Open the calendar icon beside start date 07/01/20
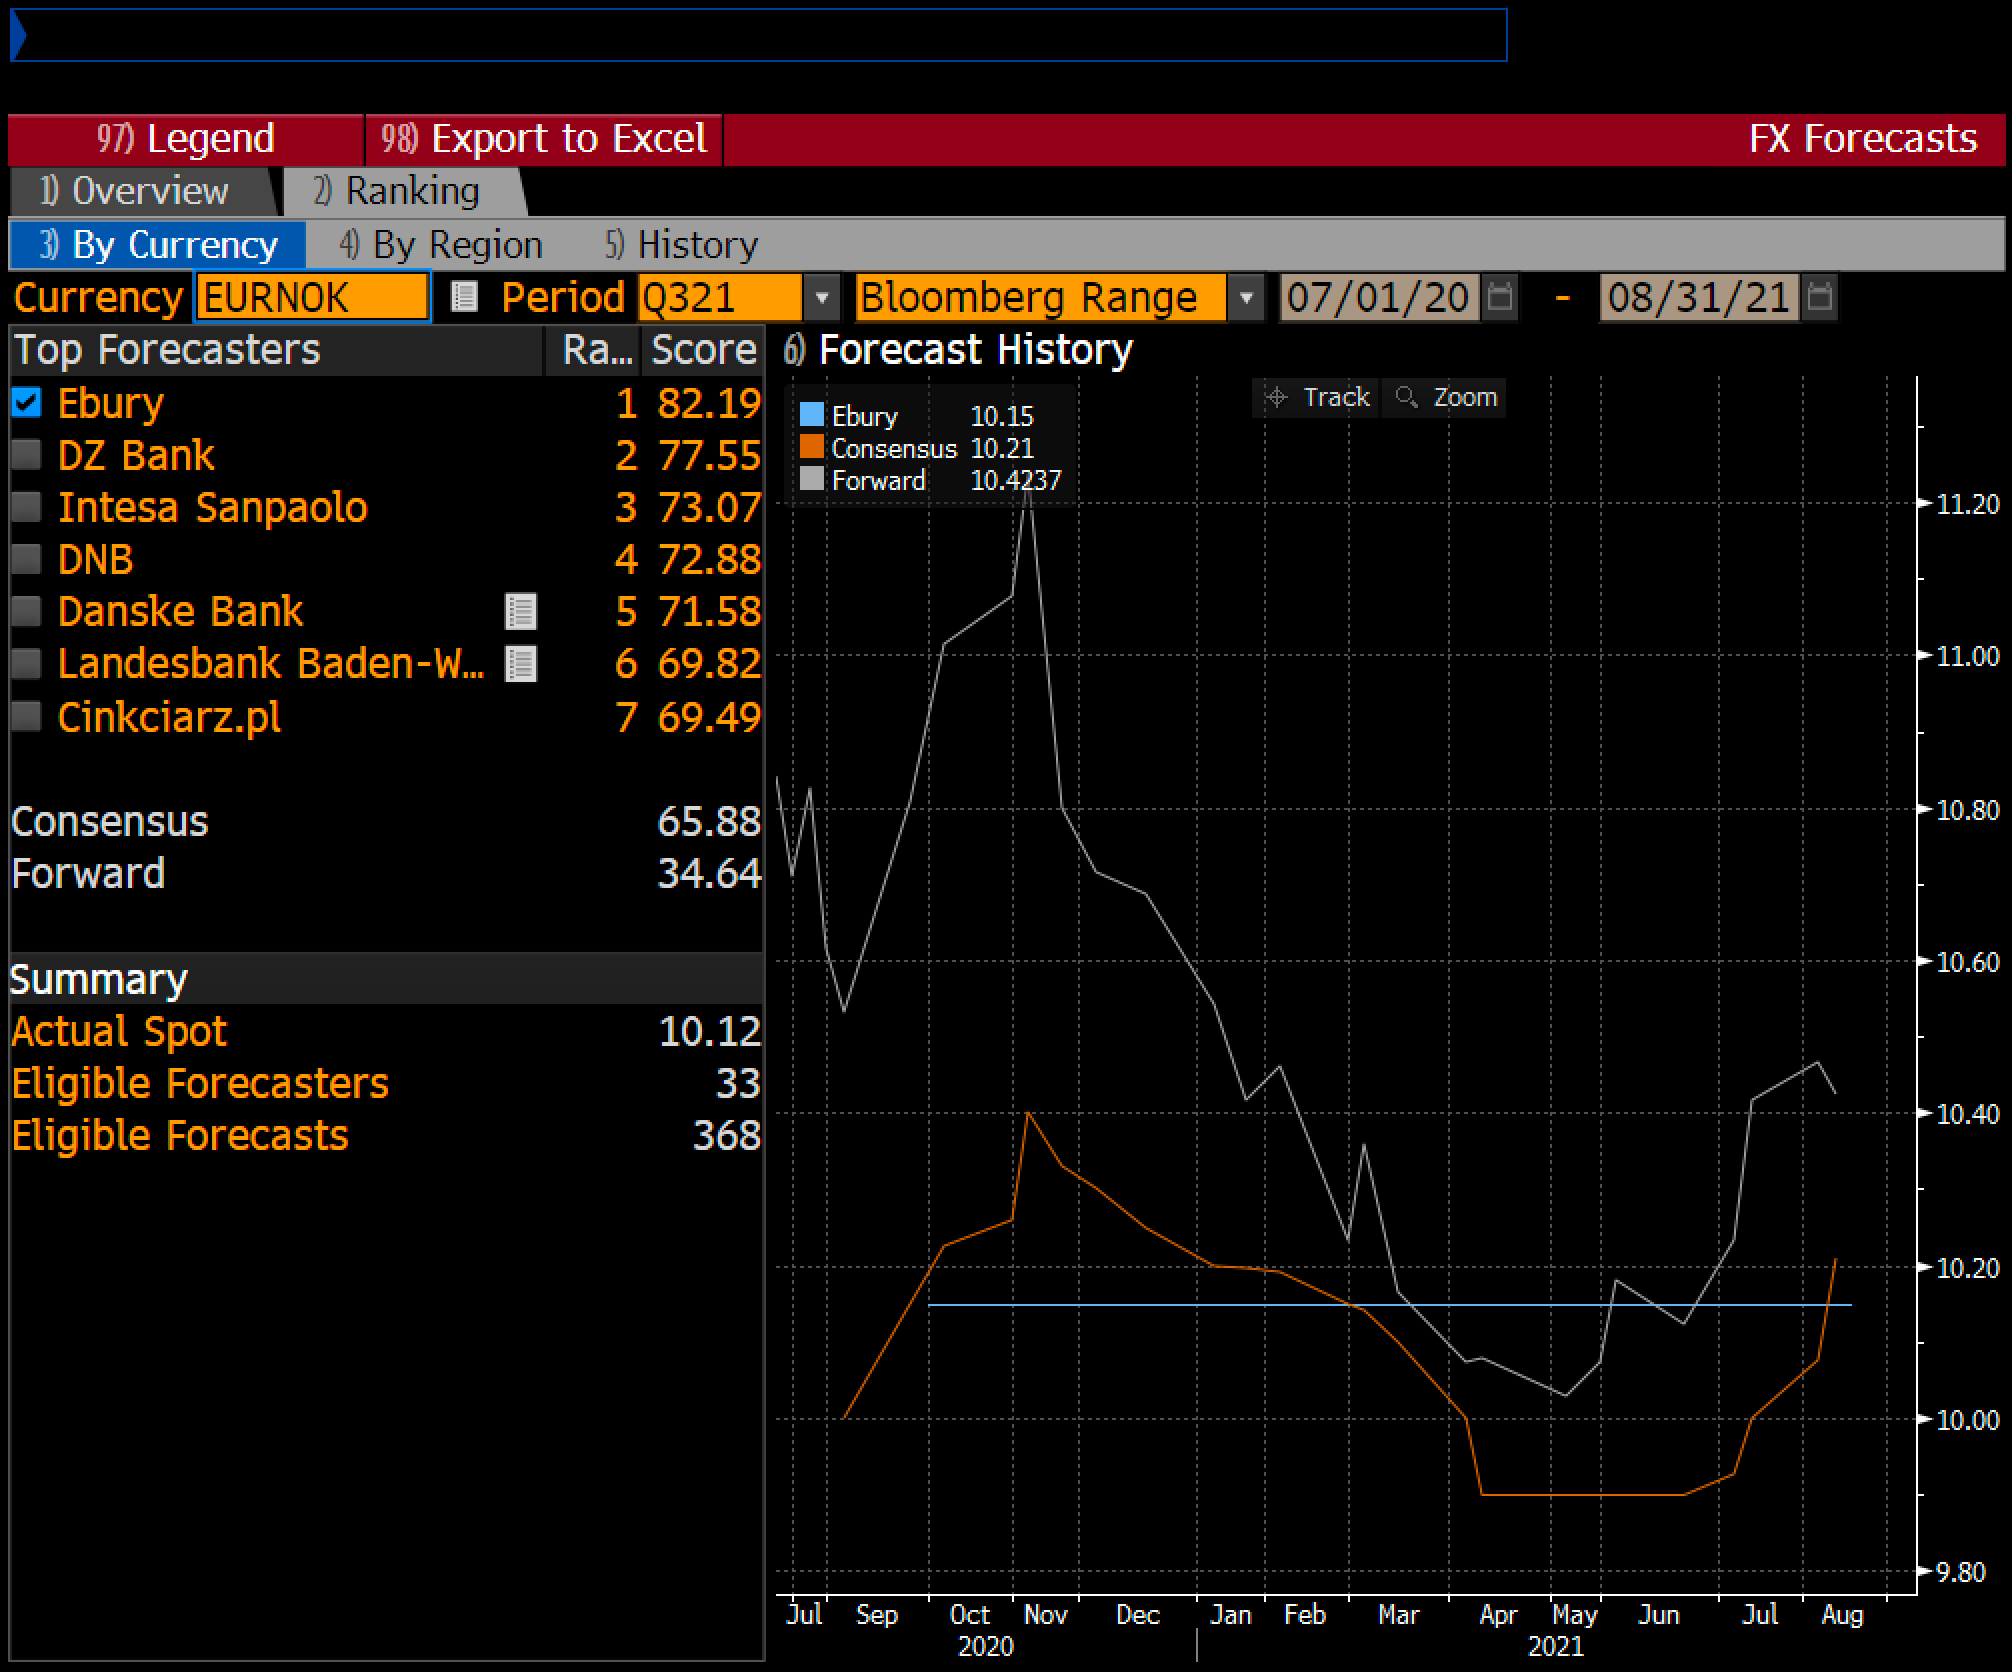The width and height of the screenshot is (2012, 1672). 1499,297
